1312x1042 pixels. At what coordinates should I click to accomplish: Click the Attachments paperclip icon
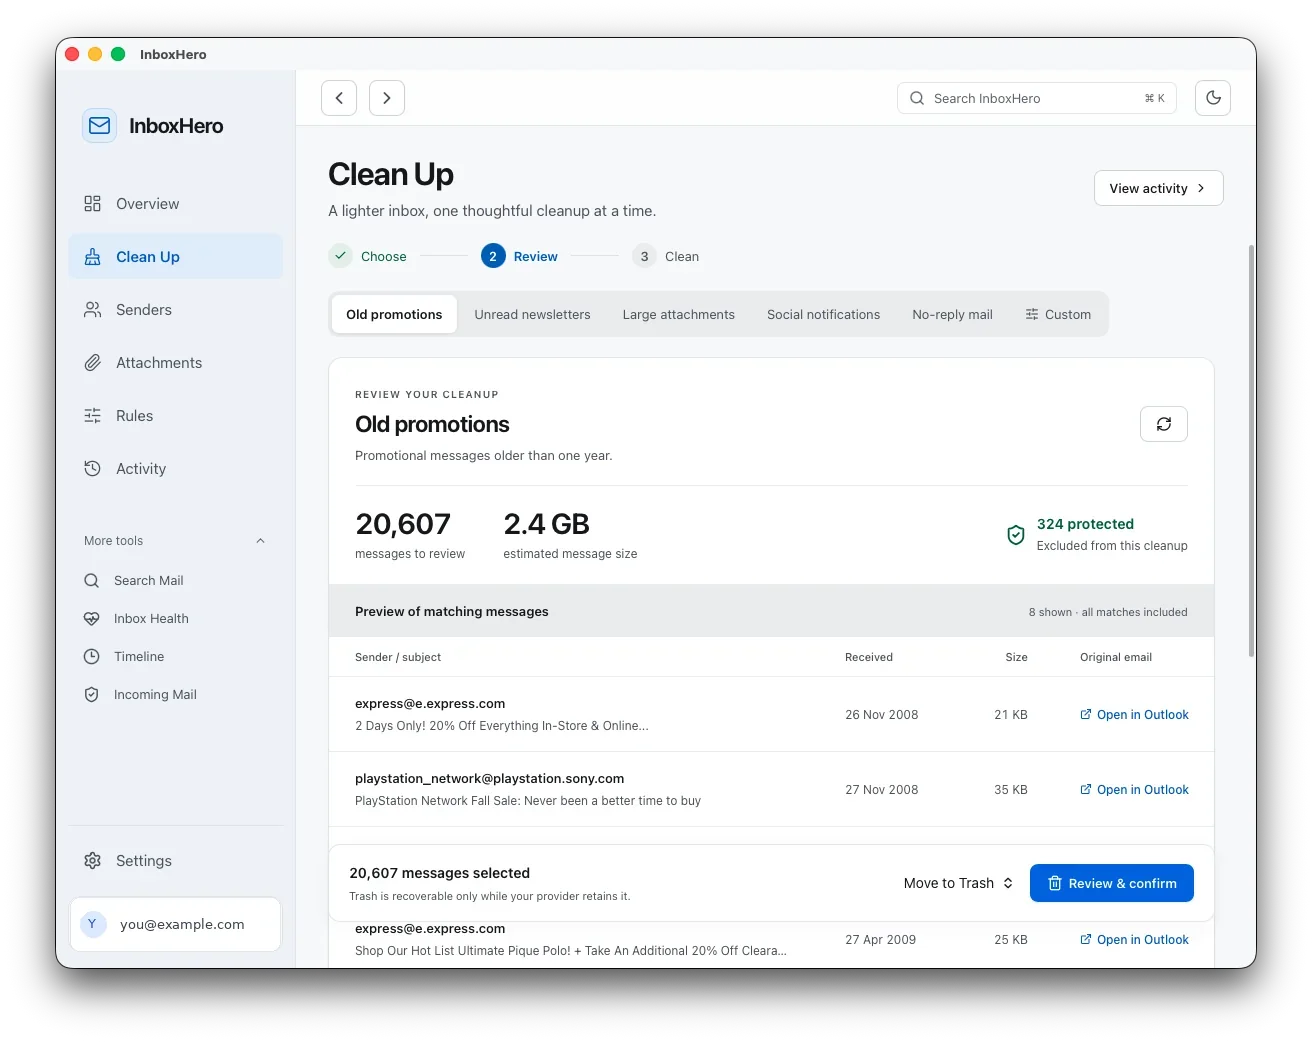(x=92, y=363)
